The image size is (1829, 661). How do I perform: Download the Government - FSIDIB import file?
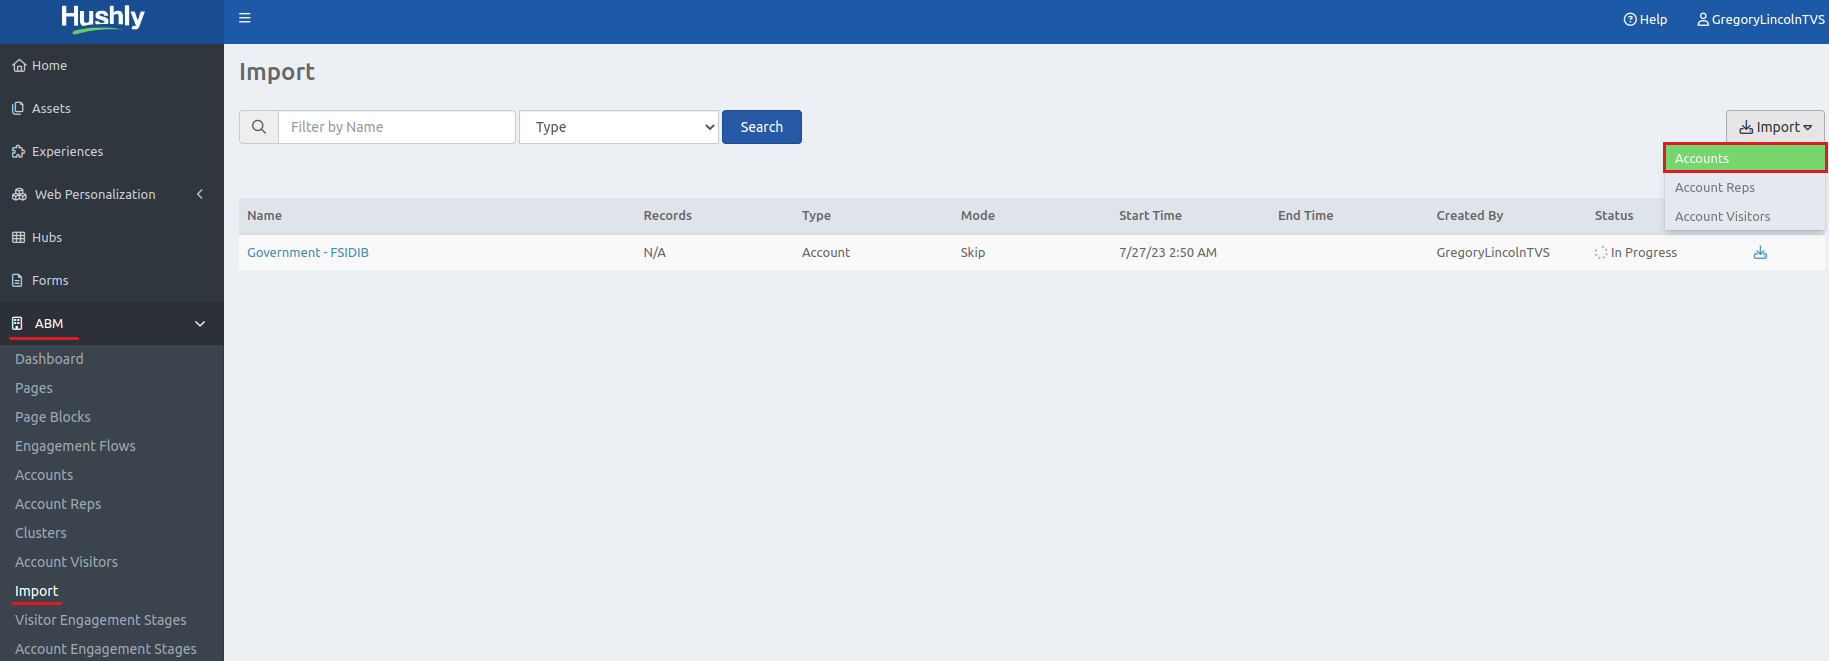point(1760,252)
